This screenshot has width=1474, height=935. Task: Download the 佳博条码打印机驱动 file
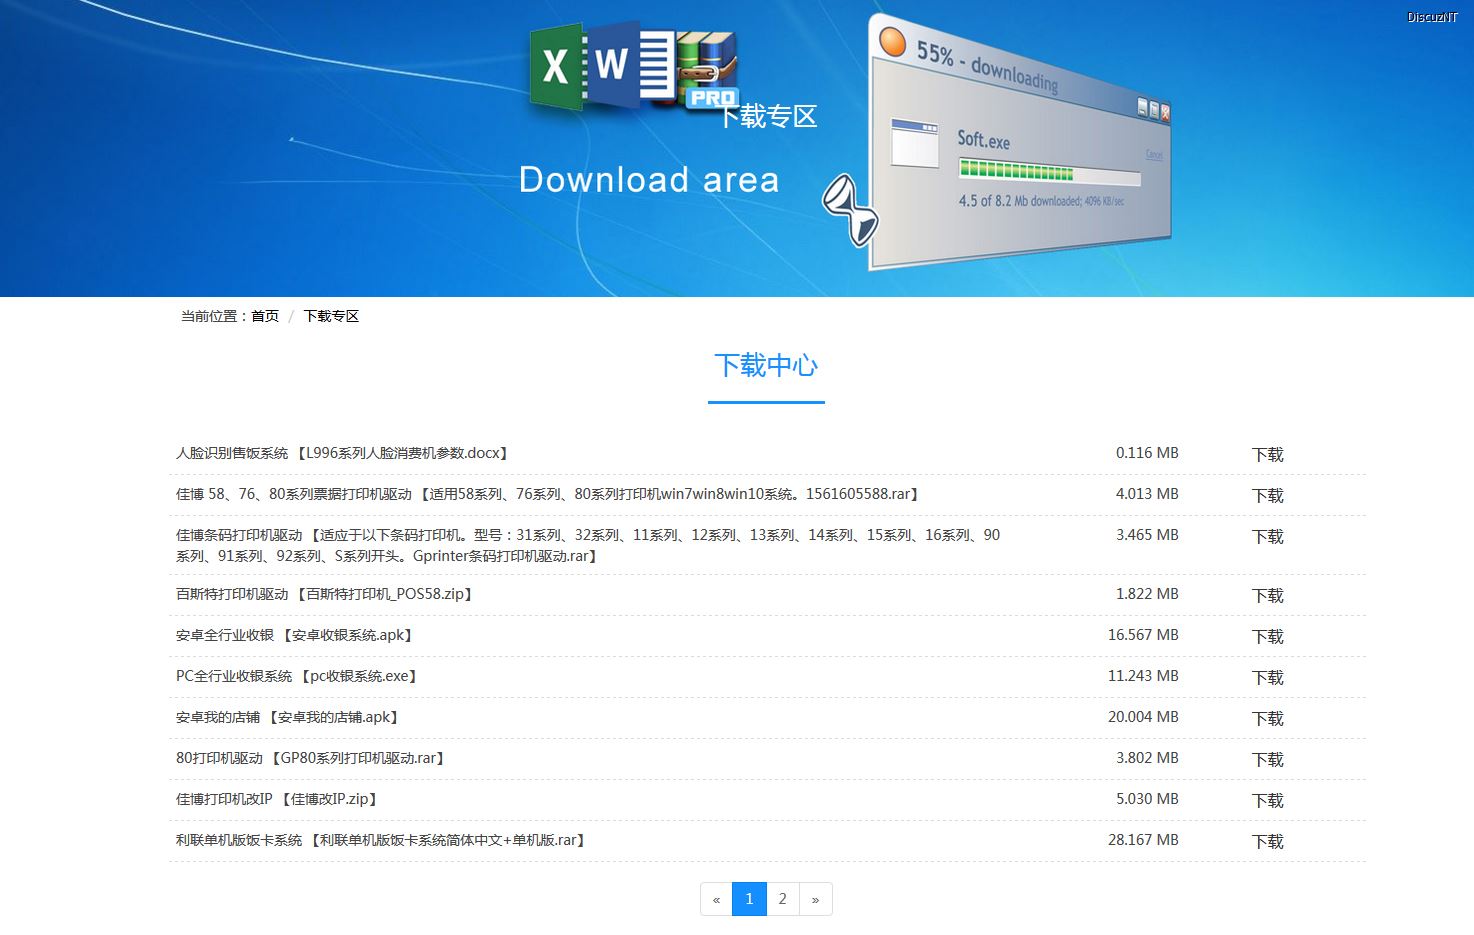(x=1267, y=536)
